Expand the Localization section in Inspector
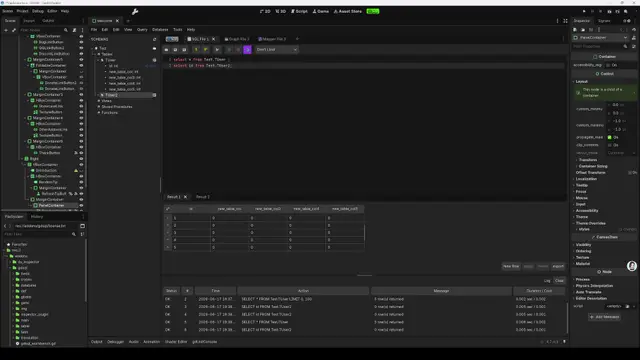Screen dimensions: 640x360 point(586,179)
